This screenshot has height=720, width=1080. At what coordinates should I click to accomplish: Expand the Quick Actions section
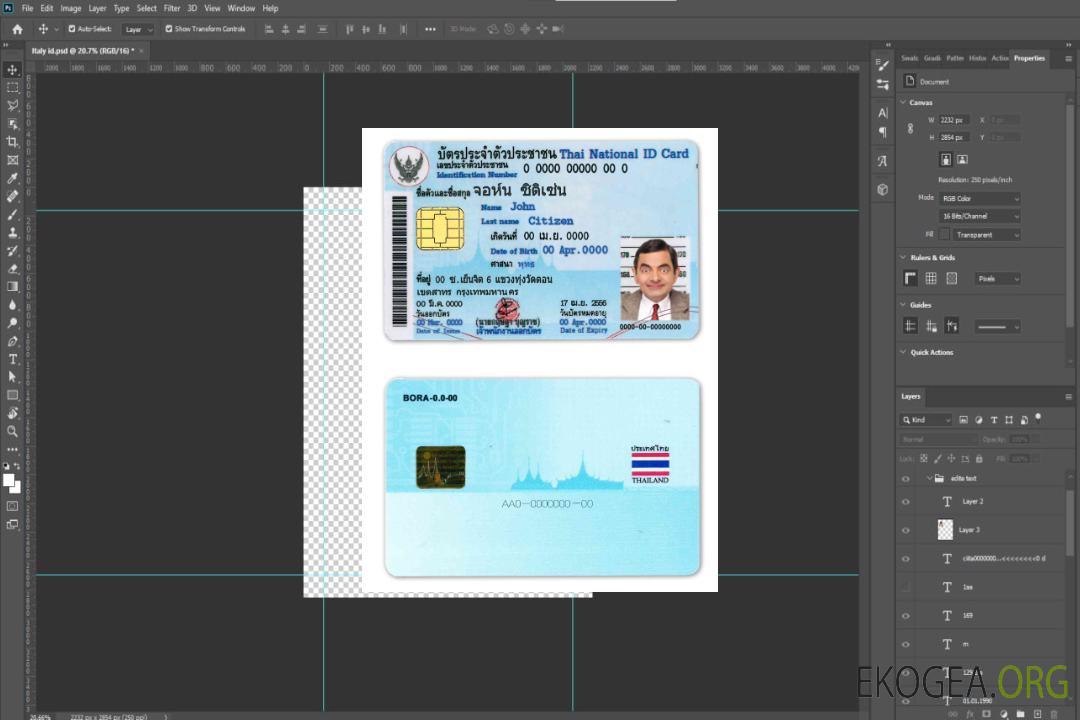pos(903,352)
